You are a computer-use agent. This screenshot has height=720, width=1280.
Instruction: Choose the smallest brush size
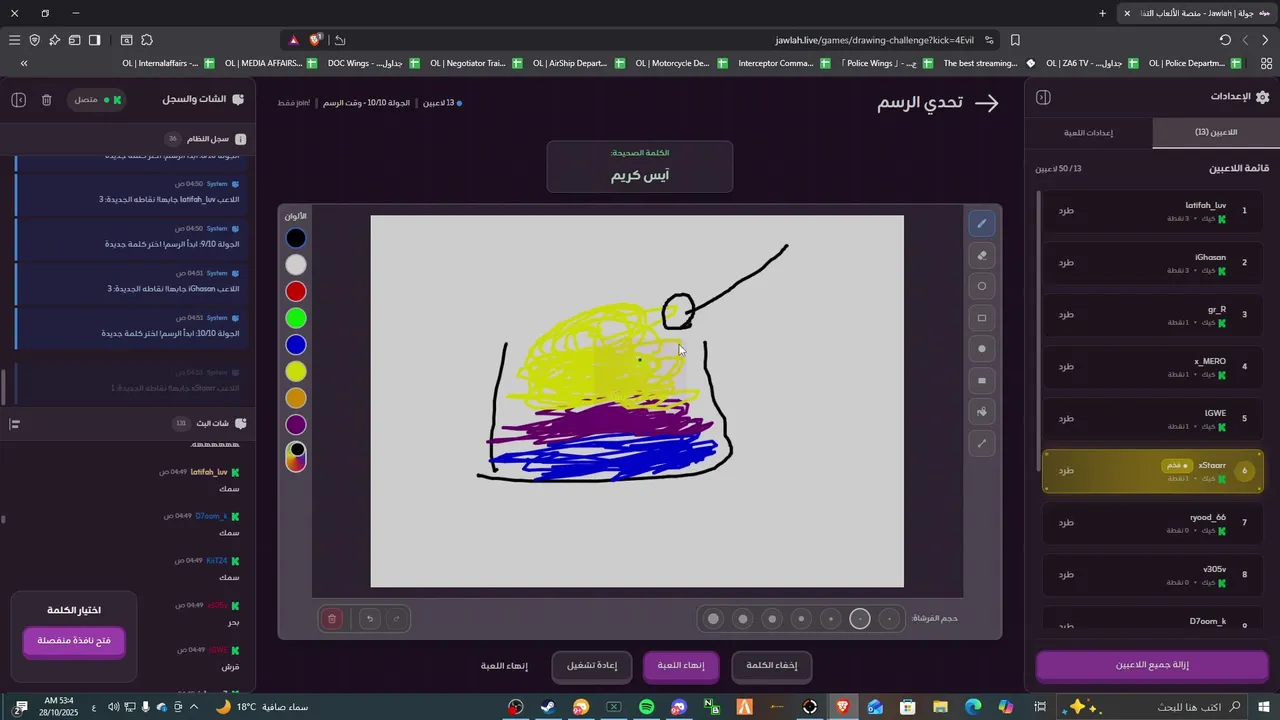(889, 619)
